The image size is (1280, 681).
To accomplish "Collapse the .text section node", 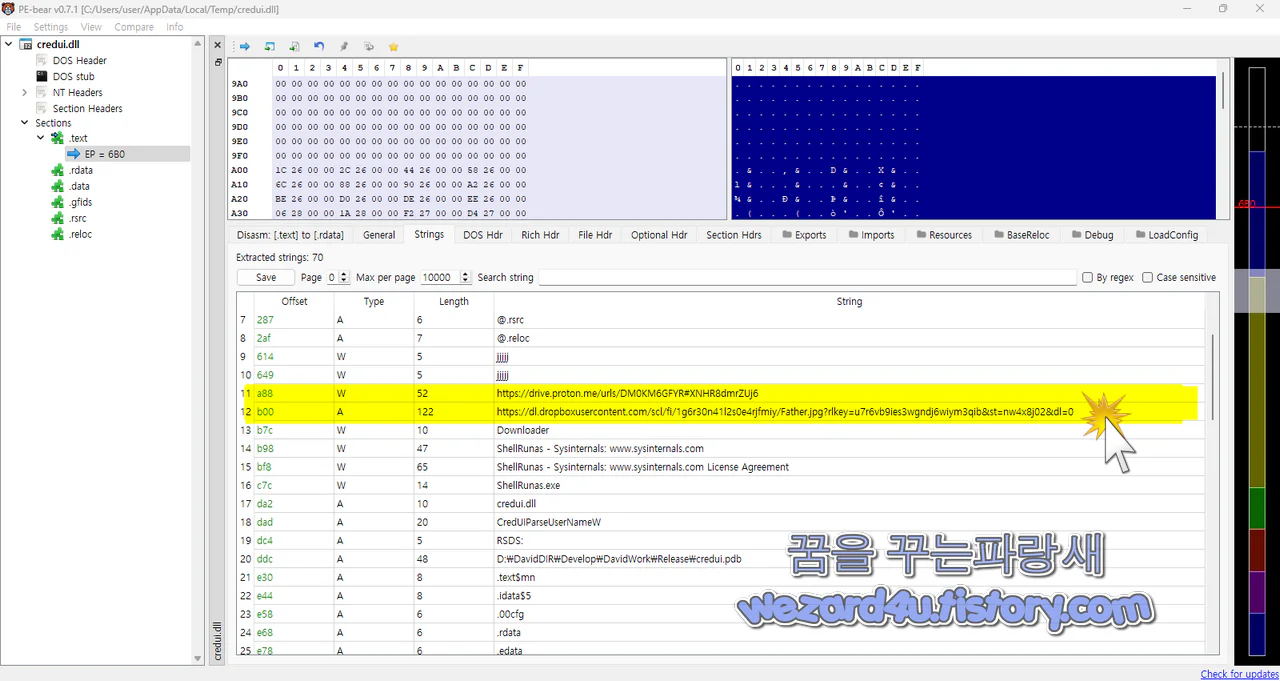I will coord(41,138).
